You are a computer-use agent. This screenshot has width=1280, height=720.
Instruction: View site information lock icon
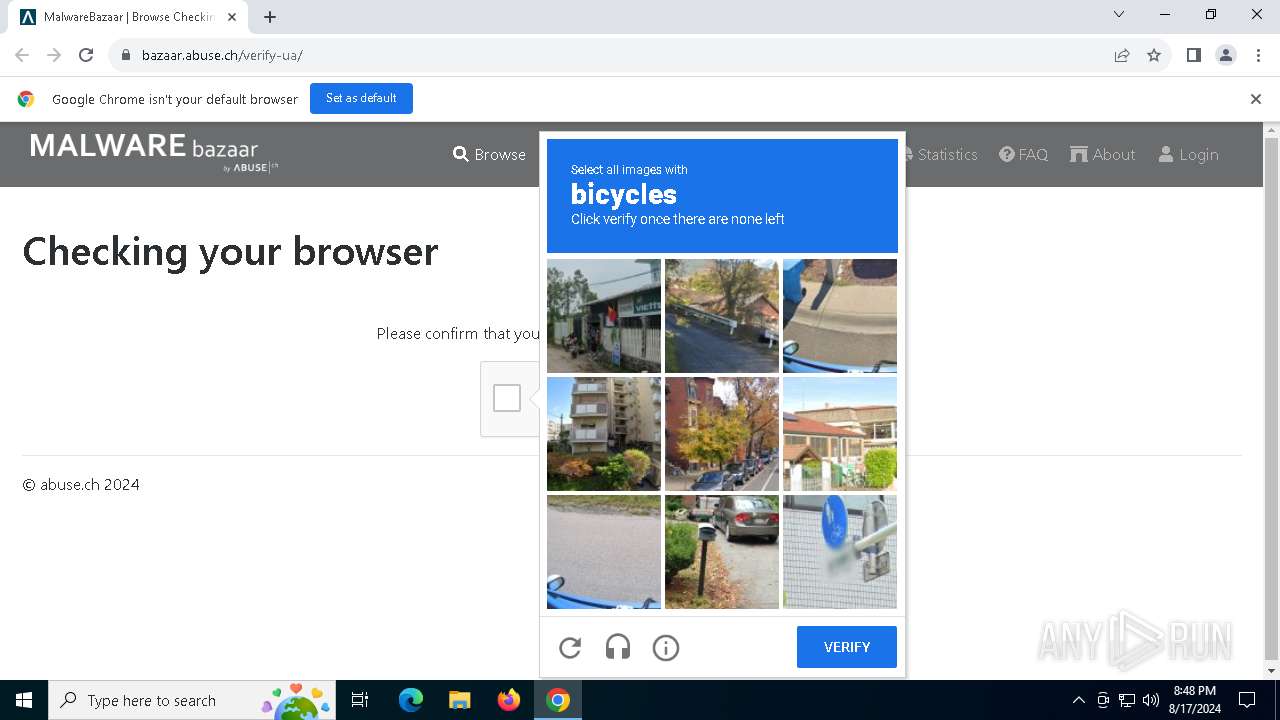tap(126, 55)
